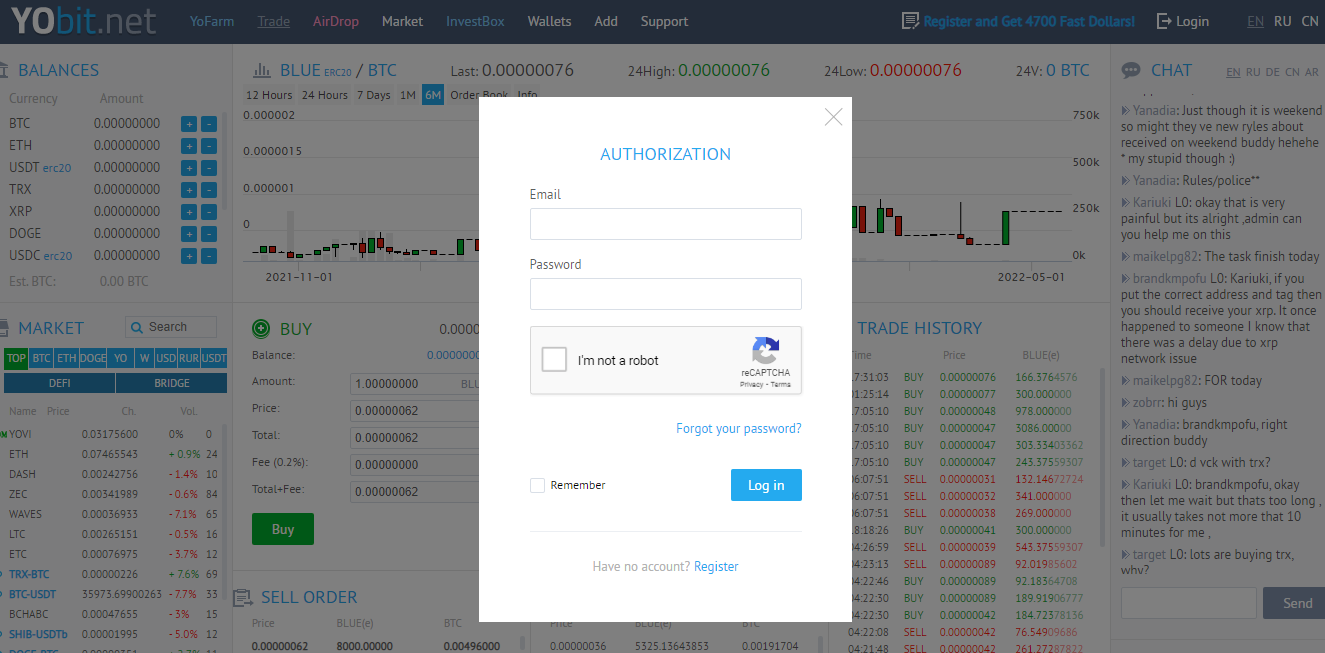This screenshot has height=653, width=1325.
Task: Click the Password input field
Action: [666, 294]
